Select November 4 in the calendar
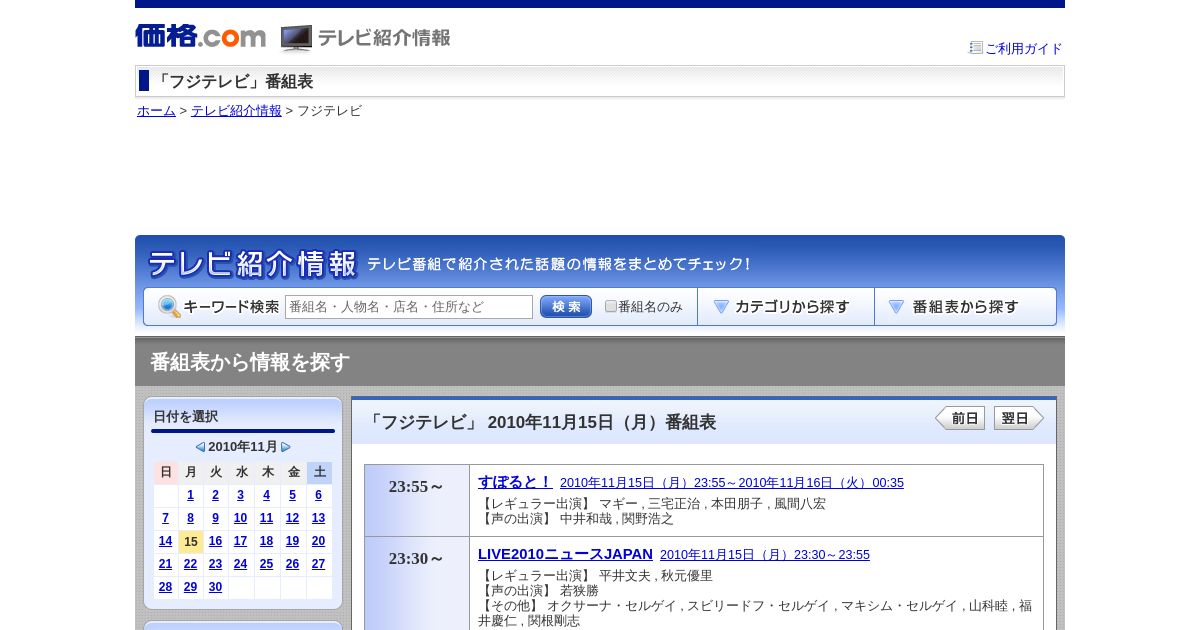 click(x=266, y=495)
